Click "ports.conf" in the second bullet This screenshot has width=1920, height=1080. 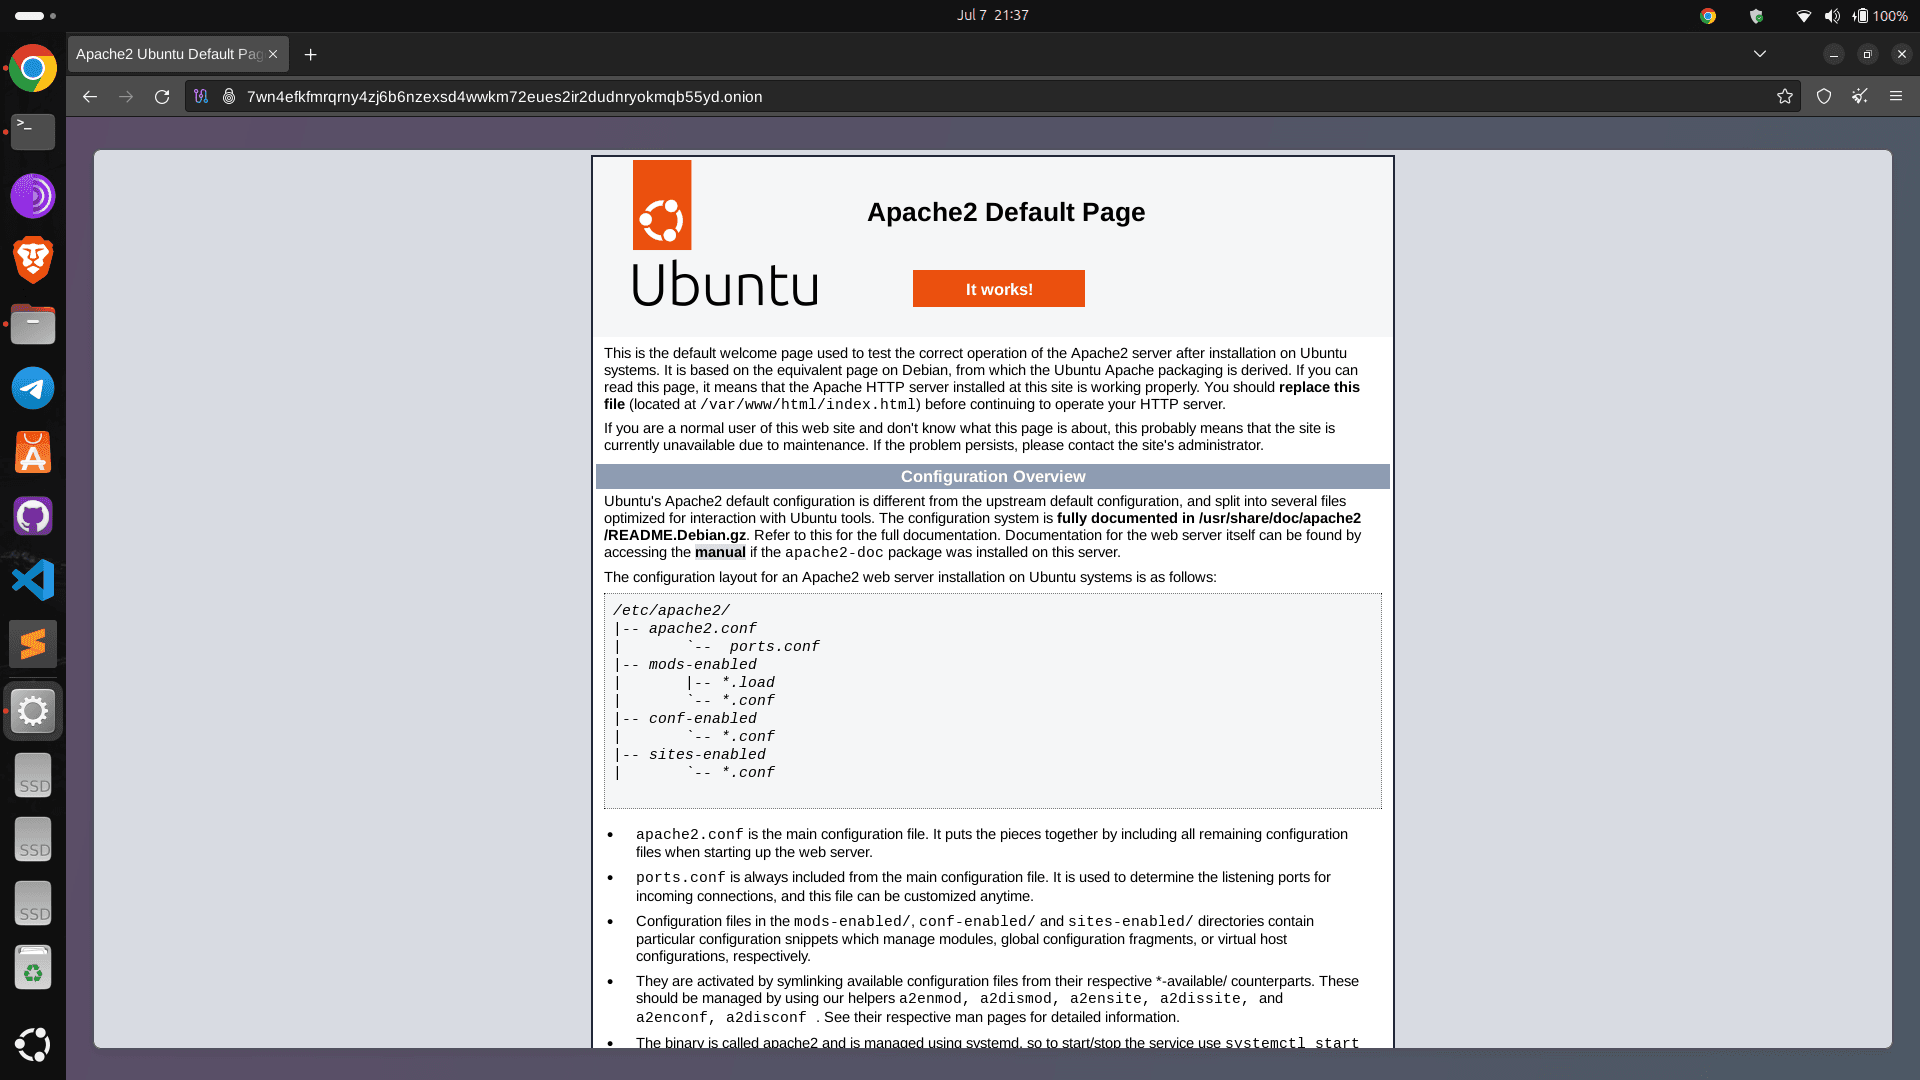coord(681,878)
